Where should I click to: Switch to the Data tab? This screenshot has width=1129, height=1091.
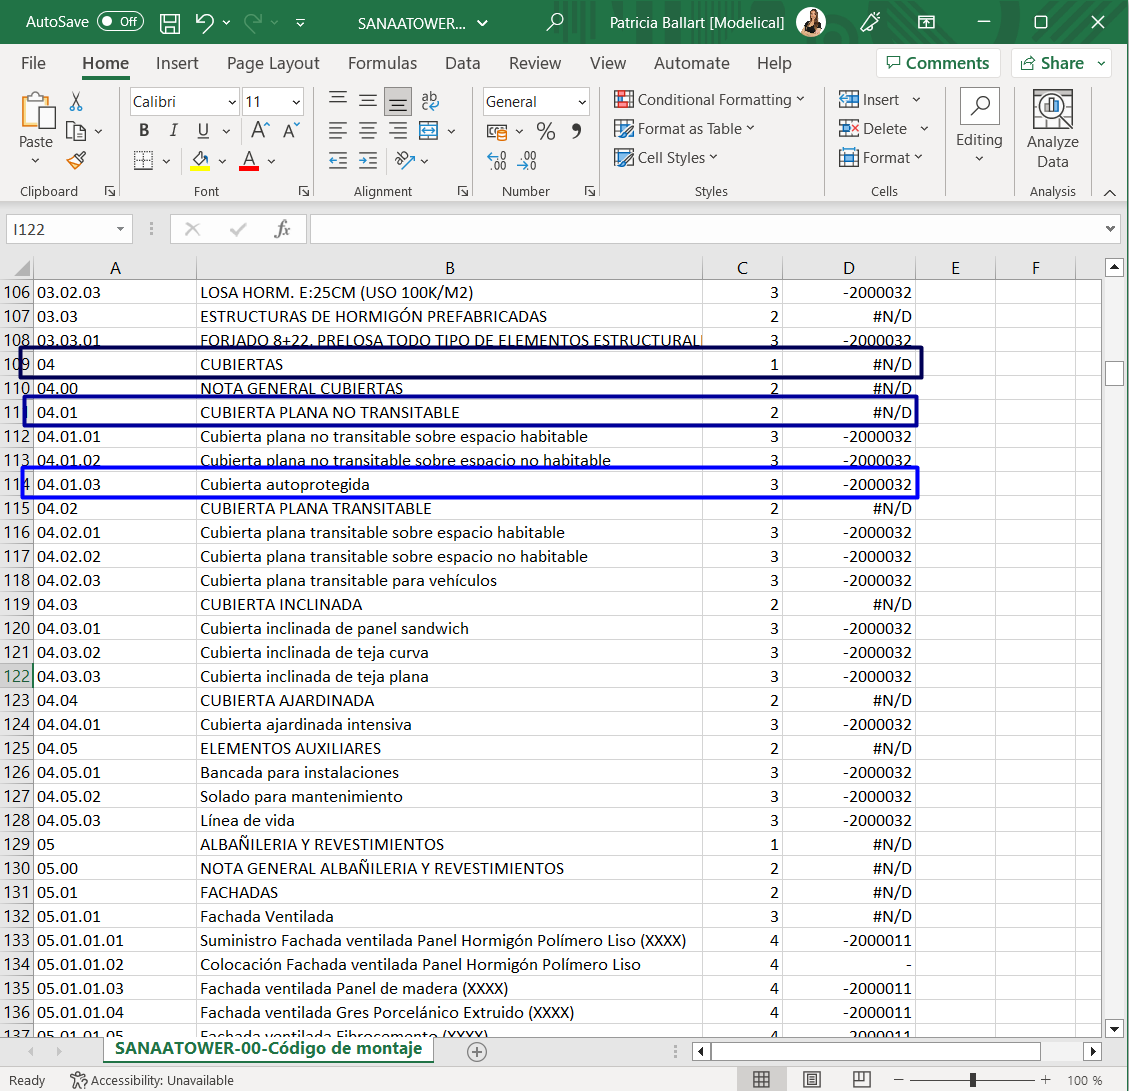pyautogui.click(x=462, y=63)
